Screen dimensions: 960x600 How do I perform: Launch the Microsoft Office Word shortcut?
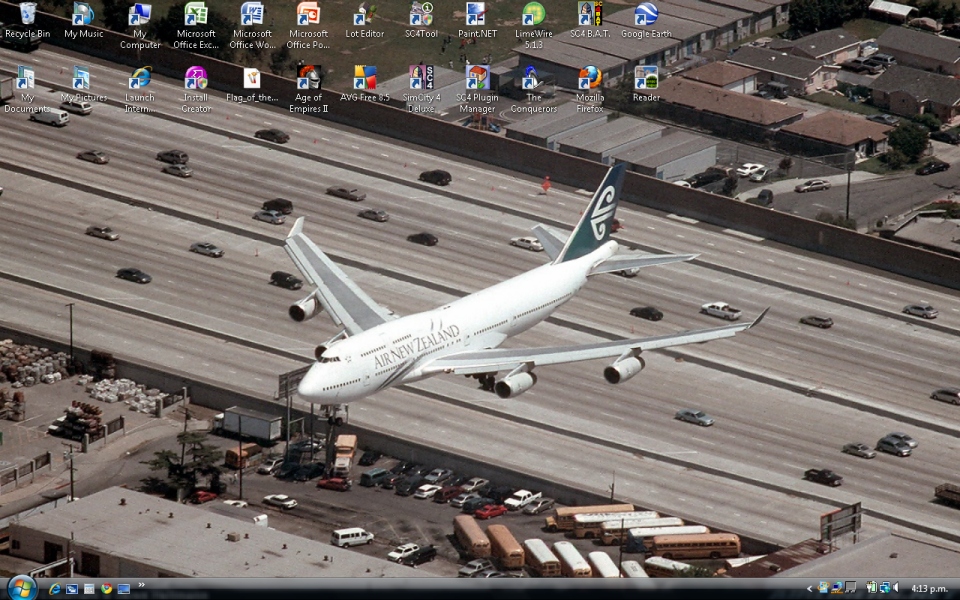(x=252, y=26)
